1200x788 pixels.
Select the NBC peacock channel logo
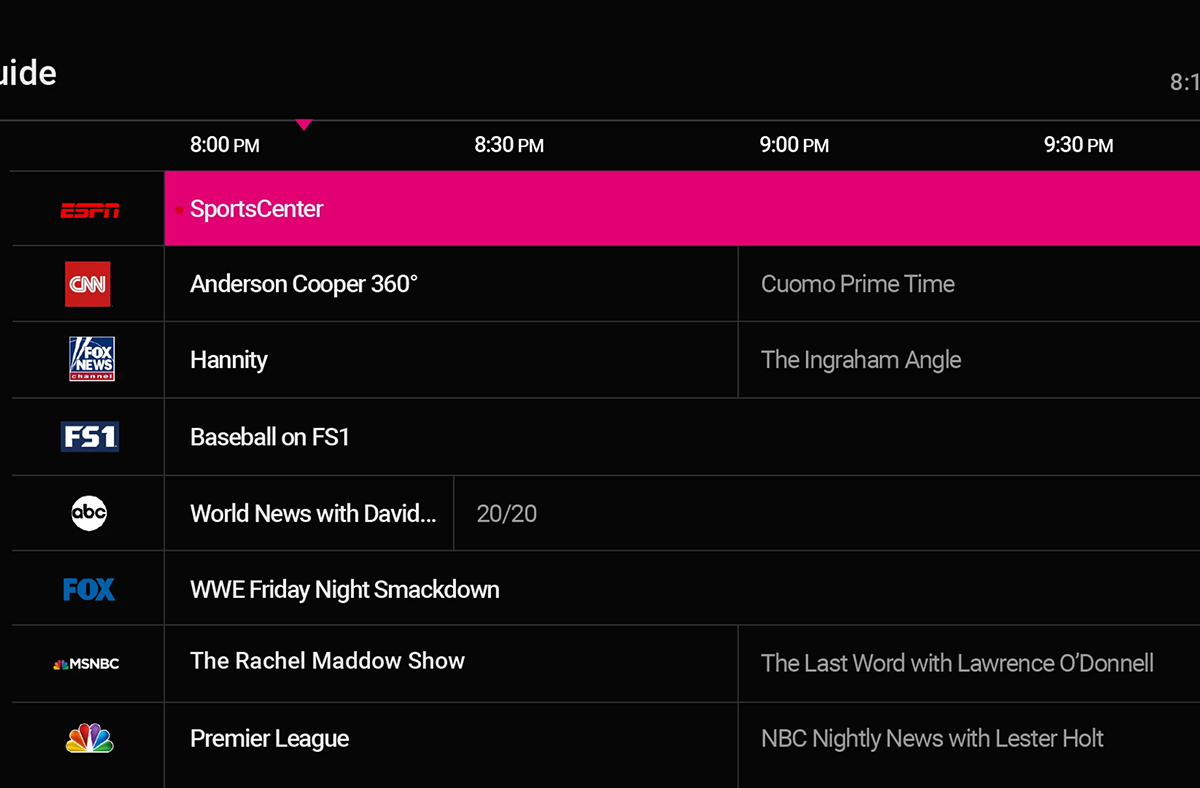89,738
